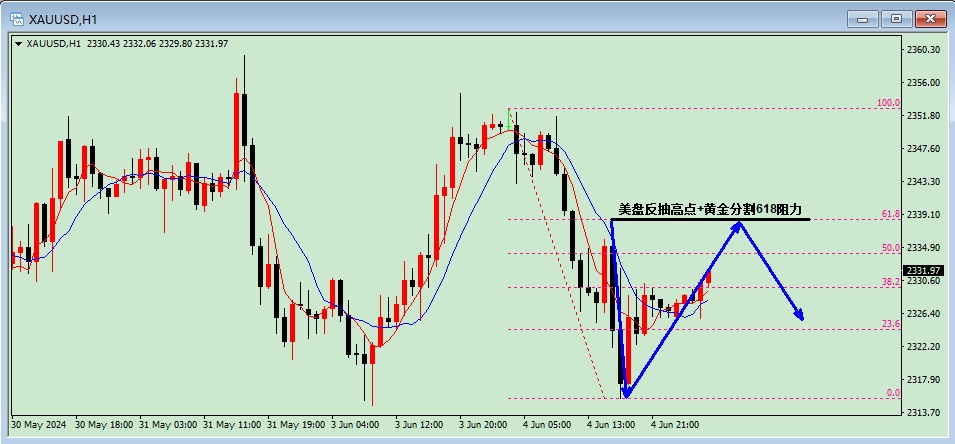Click the 30 May 18:00 time label
This screenshot has height=444, width=955.
point(105,424)
